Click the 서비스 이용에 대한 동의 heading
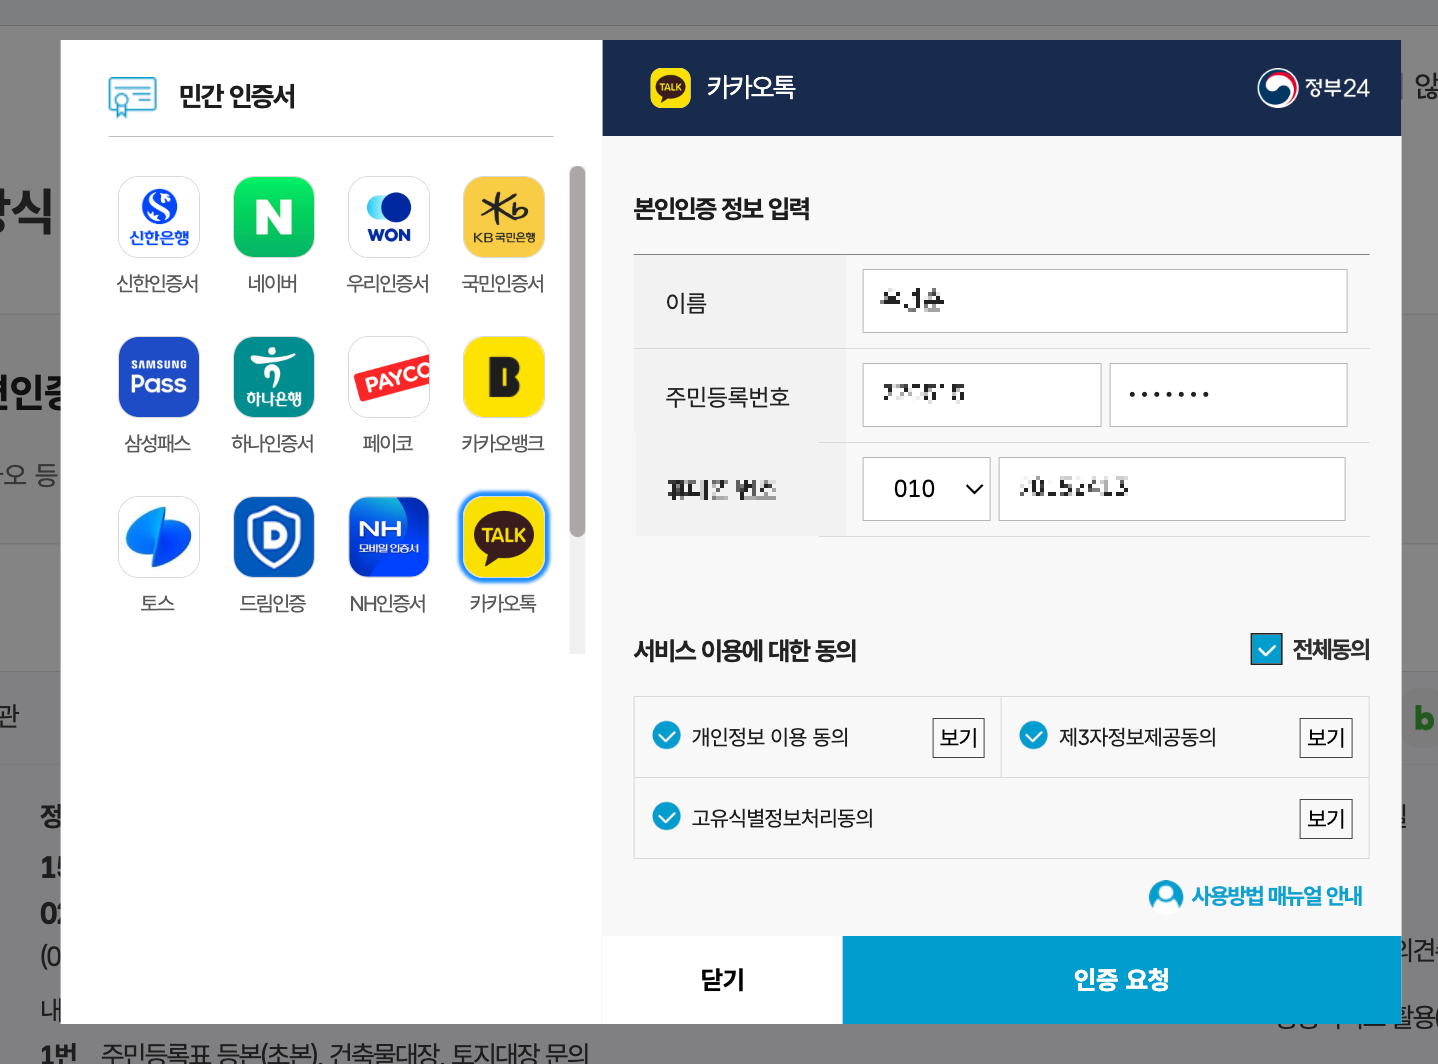 (x=745, y=651)
